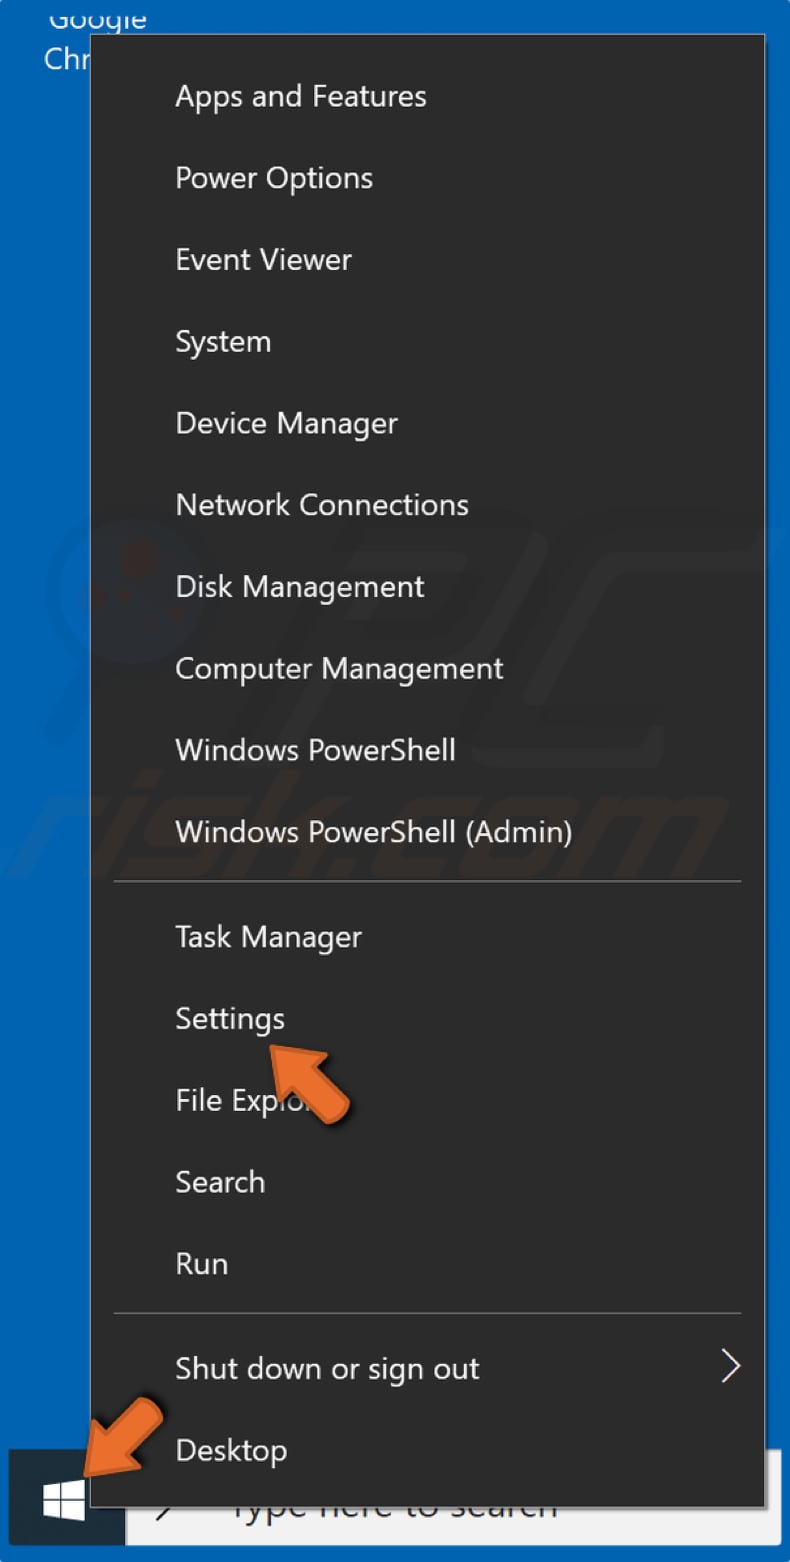Open Disk Management
Screen dimensions: 790x1562
click(299, 587)
